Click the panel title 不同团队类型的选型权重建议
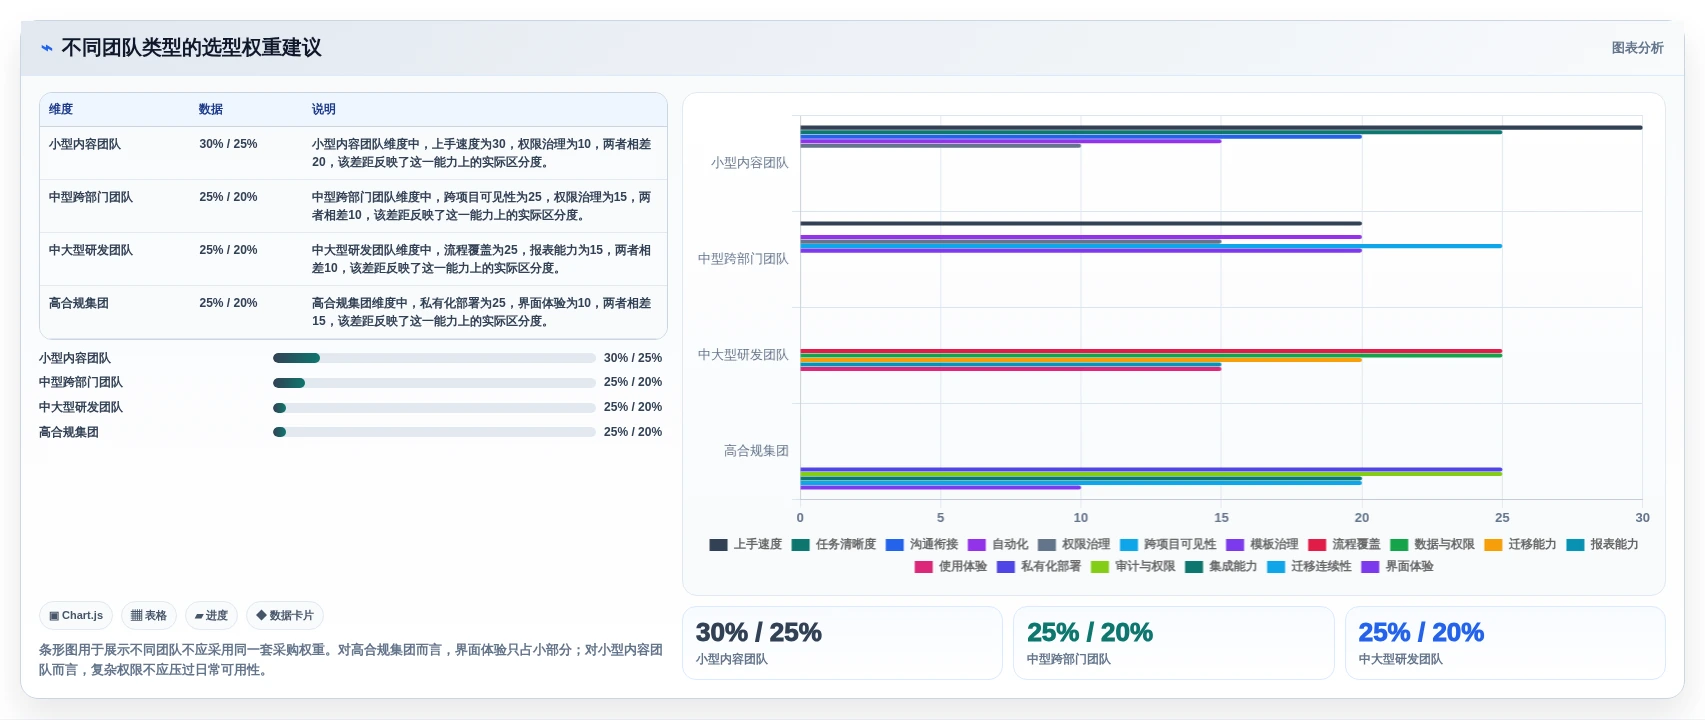1705x720 pixels. (191, 48)
